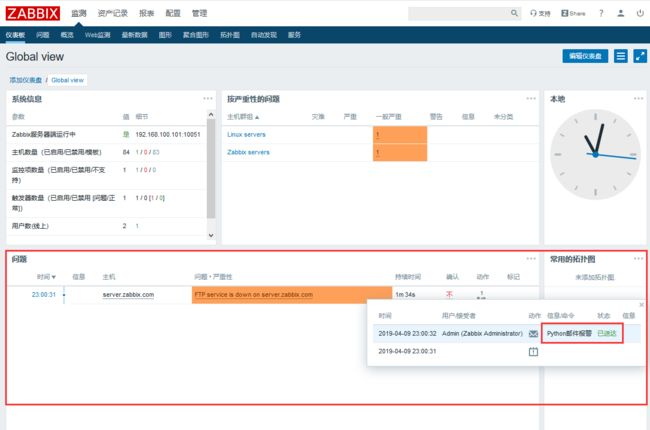Open help via the question mark icon
Screen dimensions: 650x430
tap(601, 13)
